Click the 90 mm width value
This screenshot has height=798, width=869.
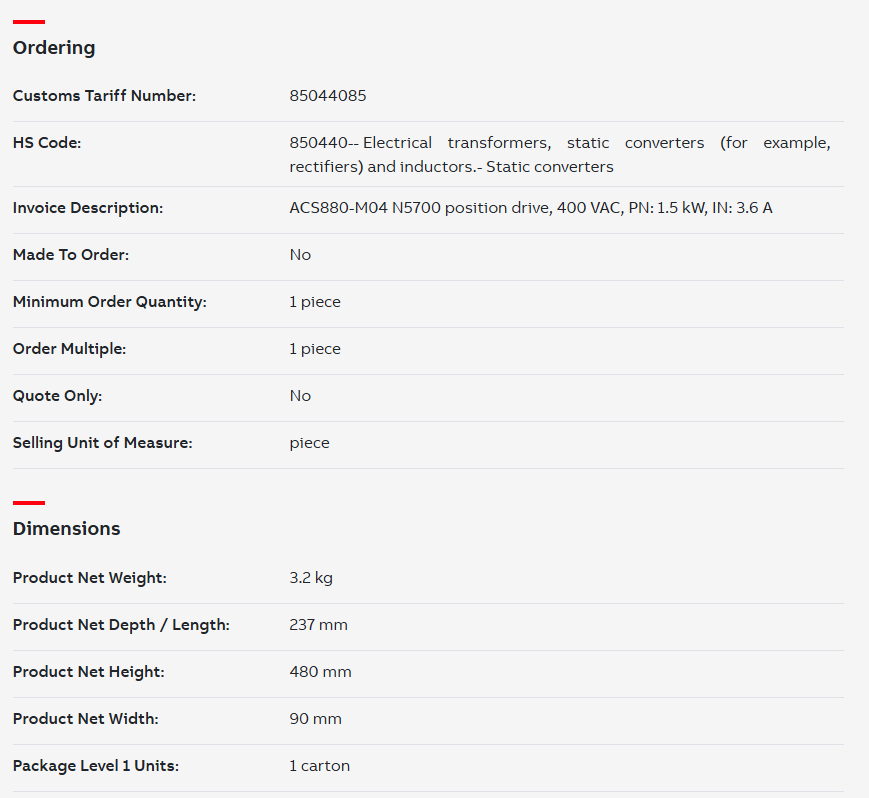[315, 719]
